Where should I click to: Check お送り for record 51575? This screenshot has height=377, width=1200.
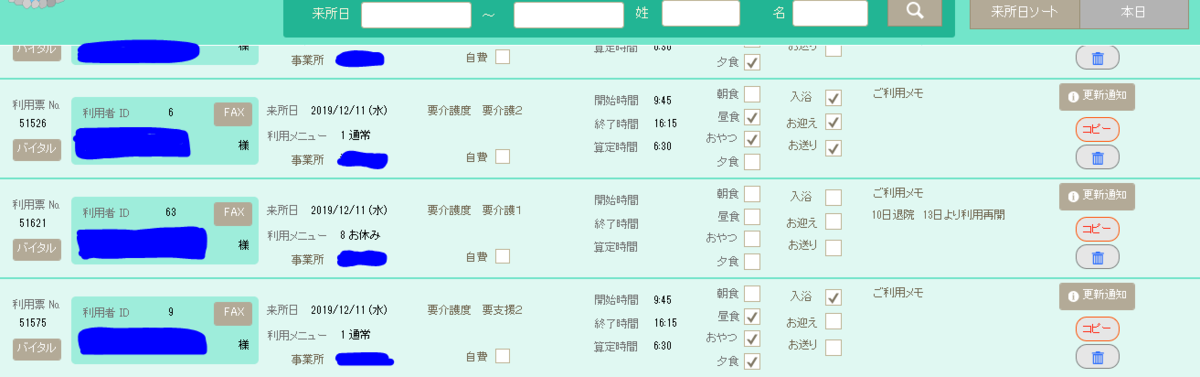[x=833, y=347]
